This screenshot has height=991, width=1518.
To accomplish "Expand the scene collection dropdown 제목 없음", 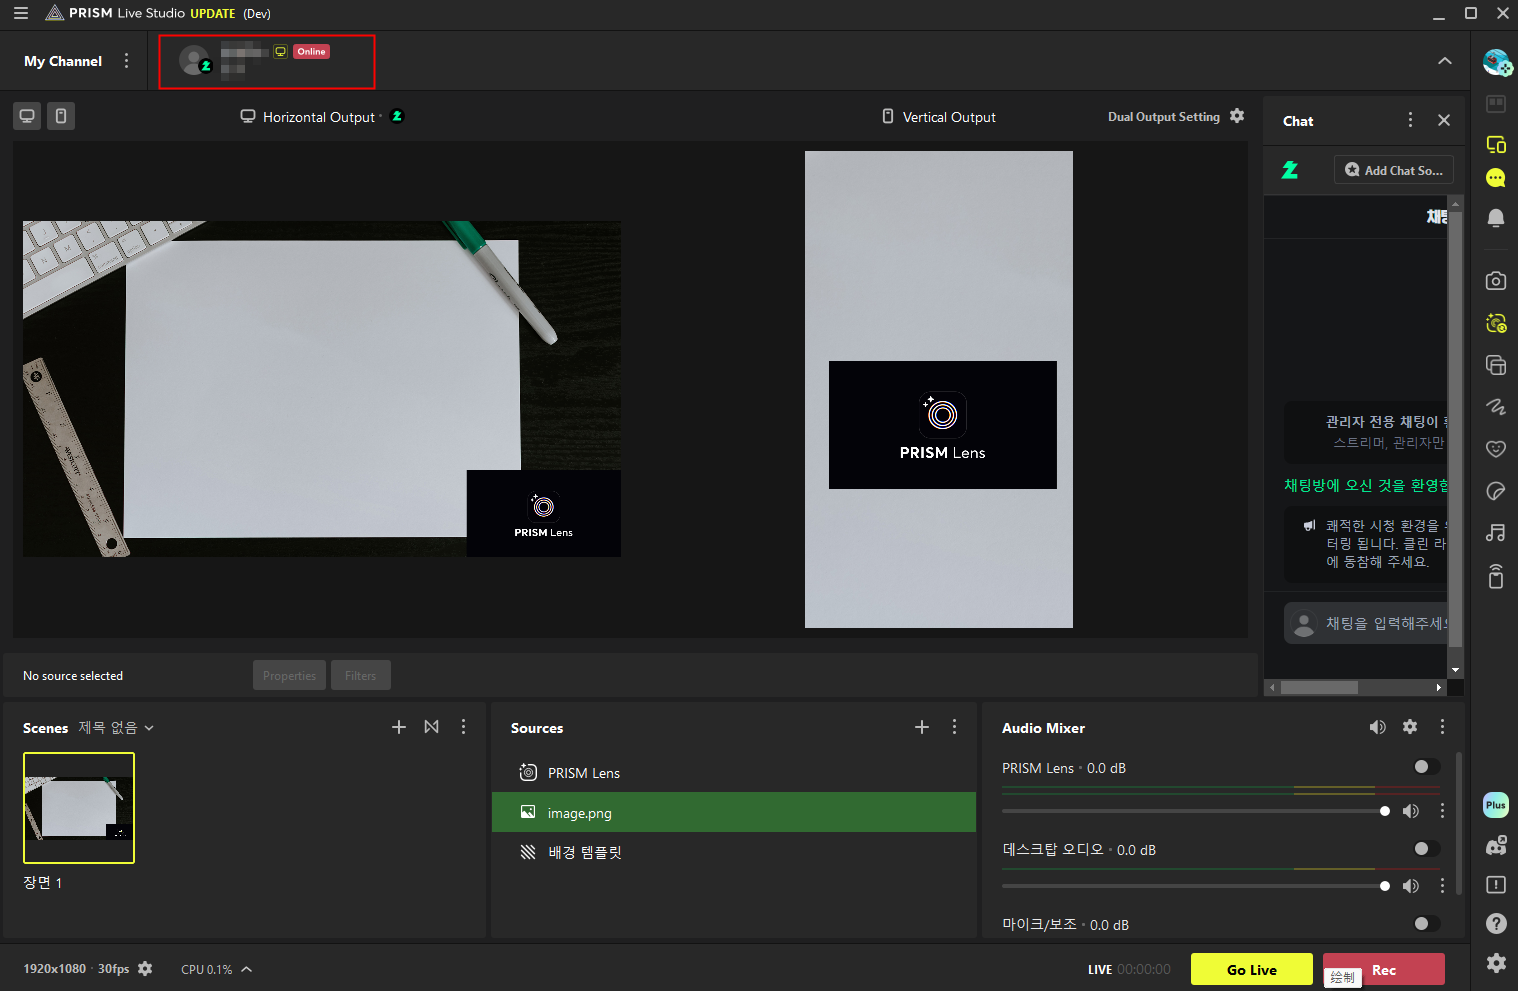I will tap(116, 728).
